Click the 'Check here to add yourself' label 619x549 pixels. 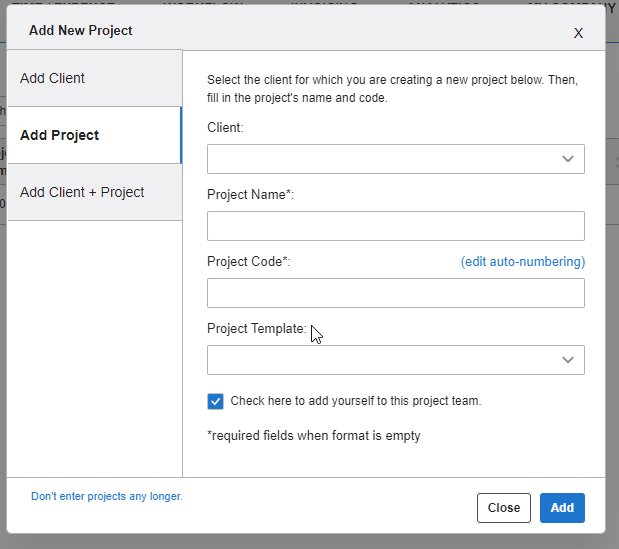355,401
